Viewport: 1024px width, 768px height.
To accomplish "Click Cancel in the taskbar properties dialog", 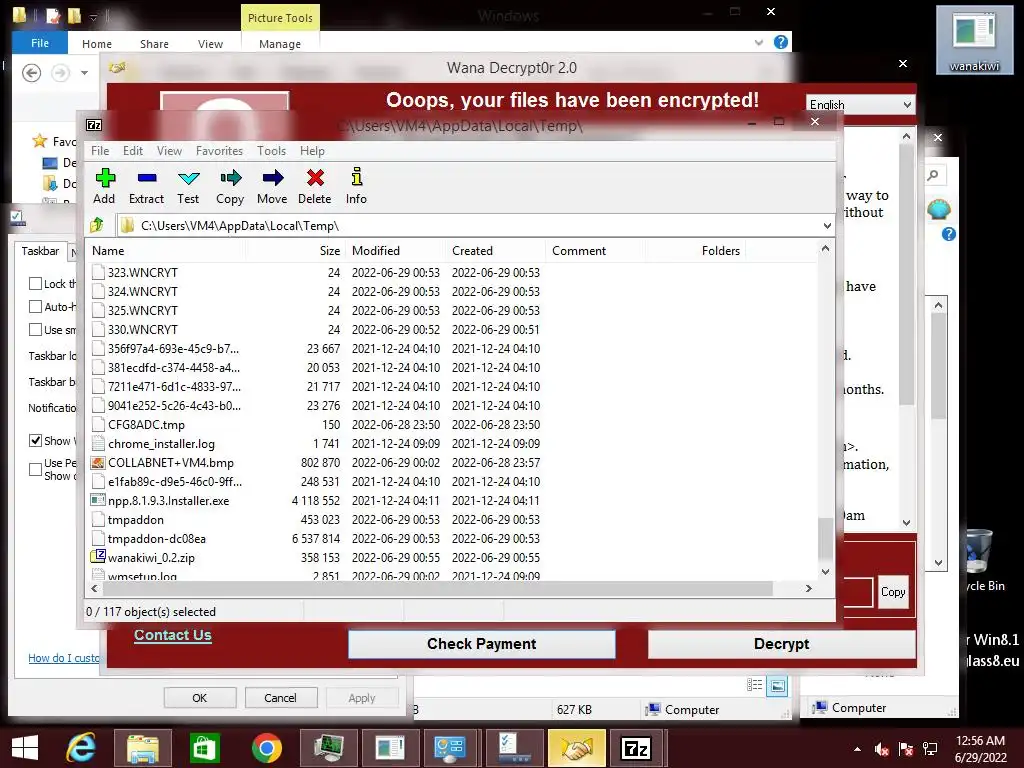I will tap(281, 697).
